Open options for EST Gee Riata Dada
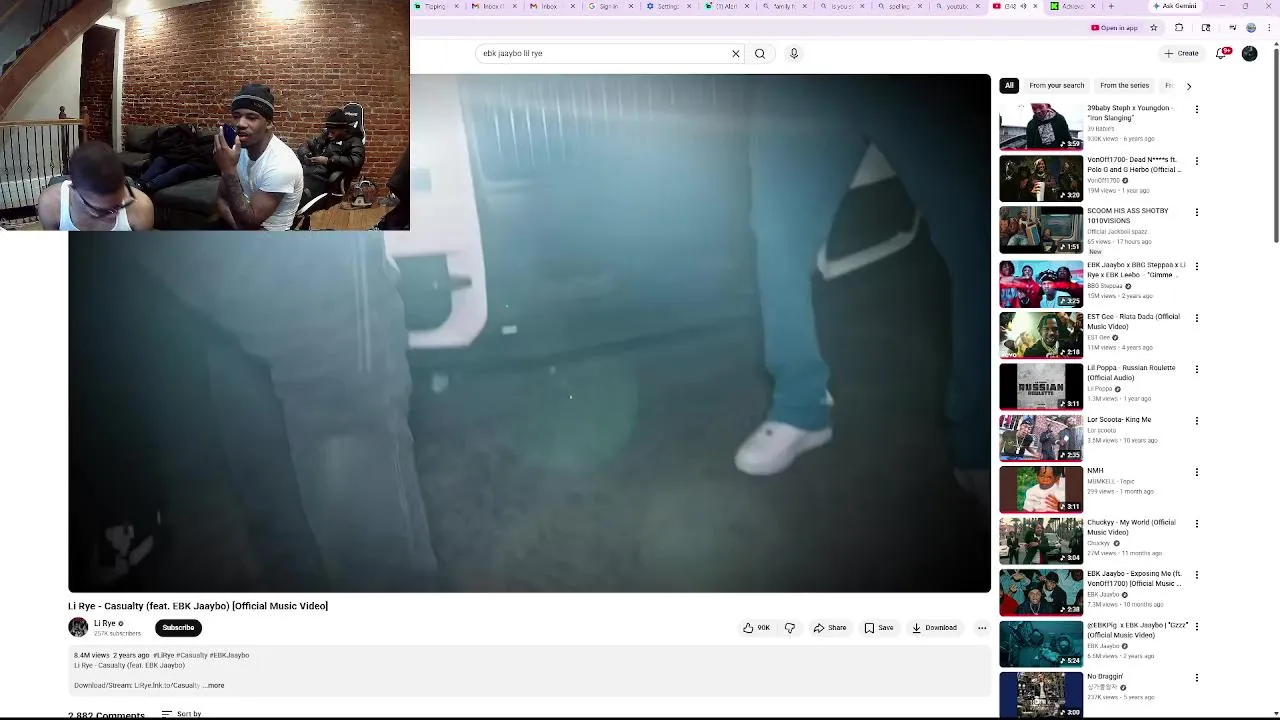 [1196, 318]
